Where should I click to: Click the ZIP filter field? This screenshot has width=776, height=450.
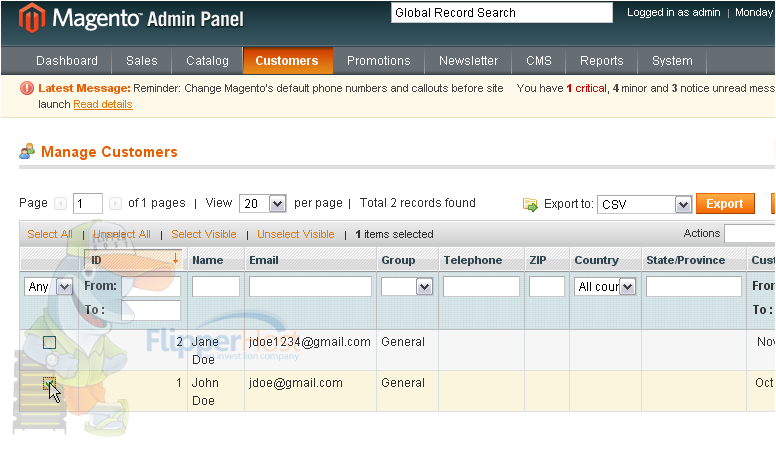547,287
